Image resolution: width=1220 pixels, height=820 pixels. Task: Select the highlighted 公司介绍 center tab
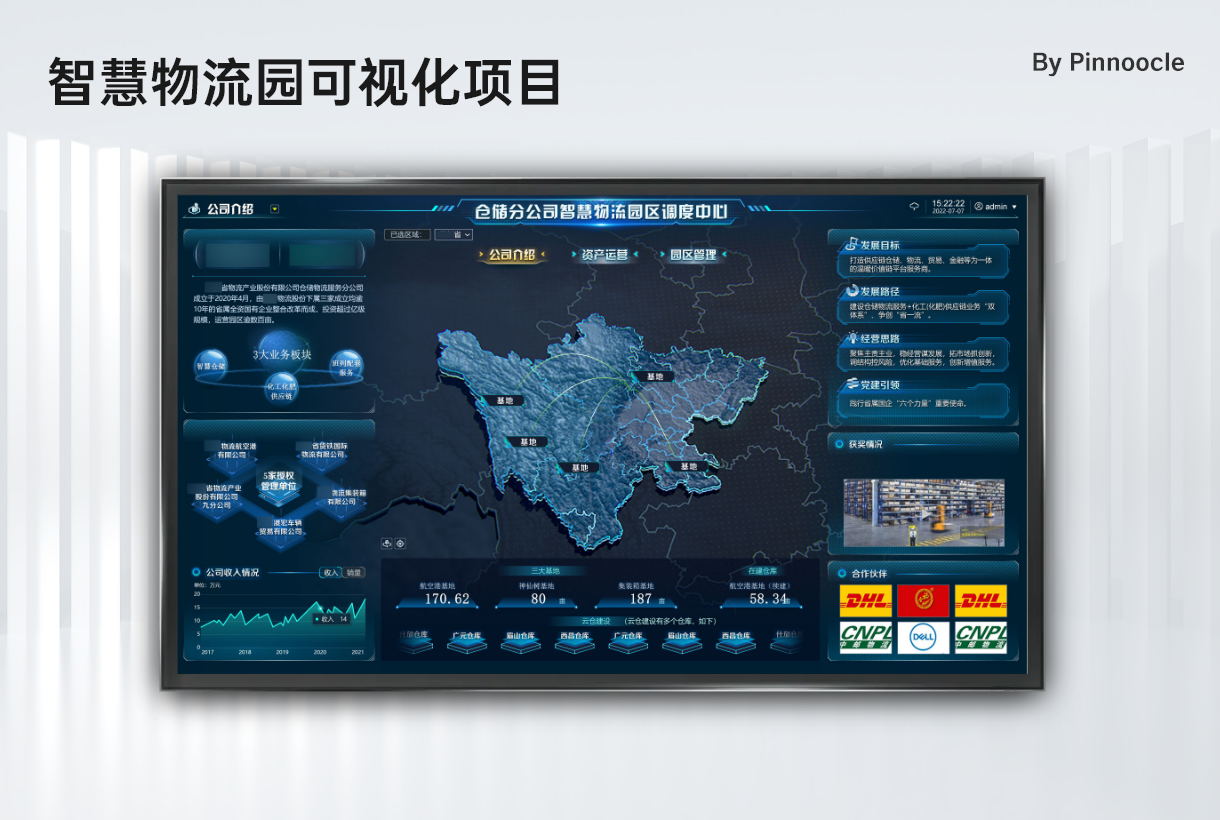[512, 255]
